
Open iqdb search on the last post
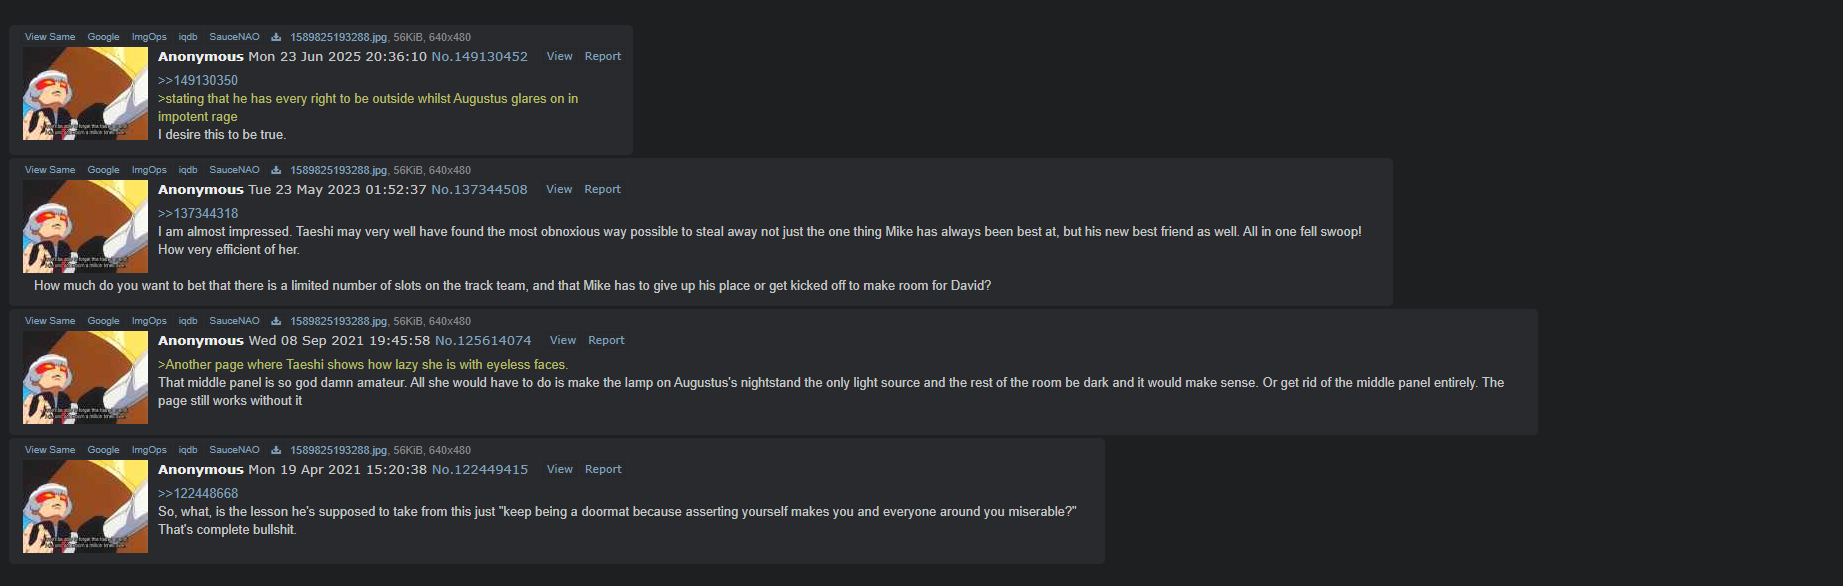pyautogui.click(x=188, y=450)
